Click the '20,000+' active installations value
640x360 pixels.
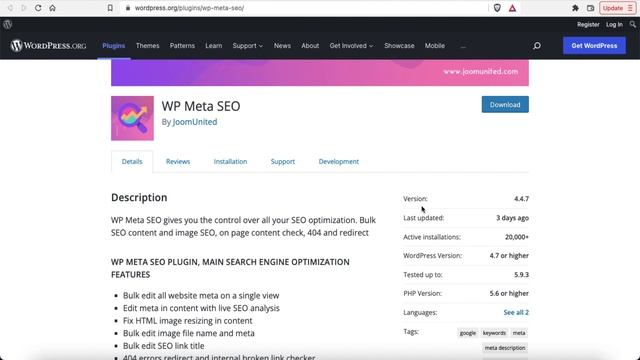(x=516, y=237)
